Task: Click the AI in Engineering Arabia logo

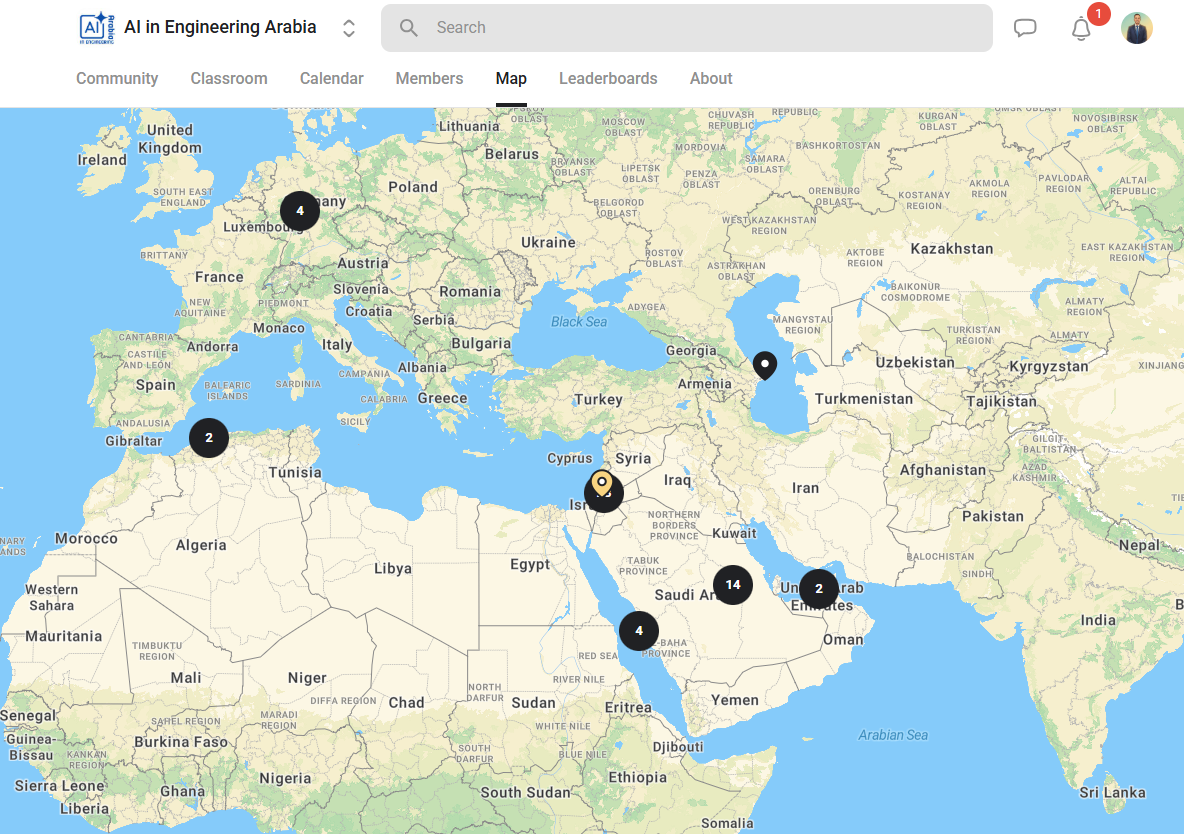Action: point(97,28)
